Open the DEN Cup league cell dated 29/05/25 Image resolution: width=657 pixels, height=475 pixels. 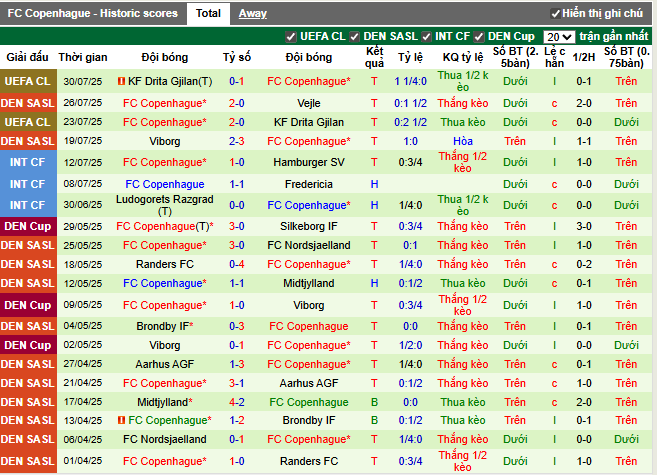coord(28,226)
